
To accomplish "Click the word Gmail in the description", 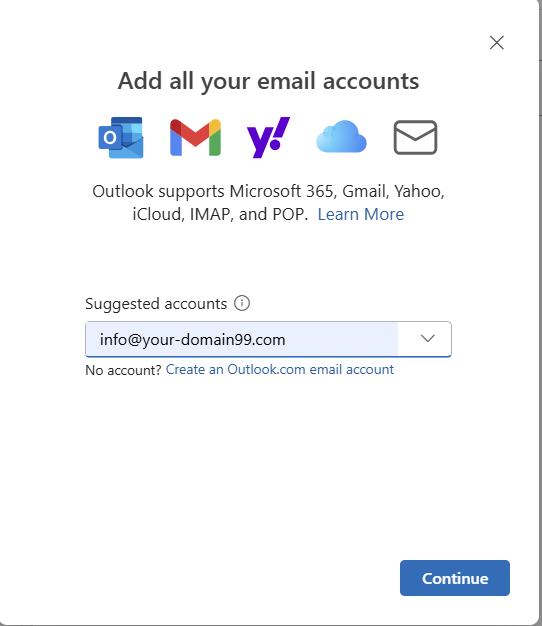I will (365, 191).
